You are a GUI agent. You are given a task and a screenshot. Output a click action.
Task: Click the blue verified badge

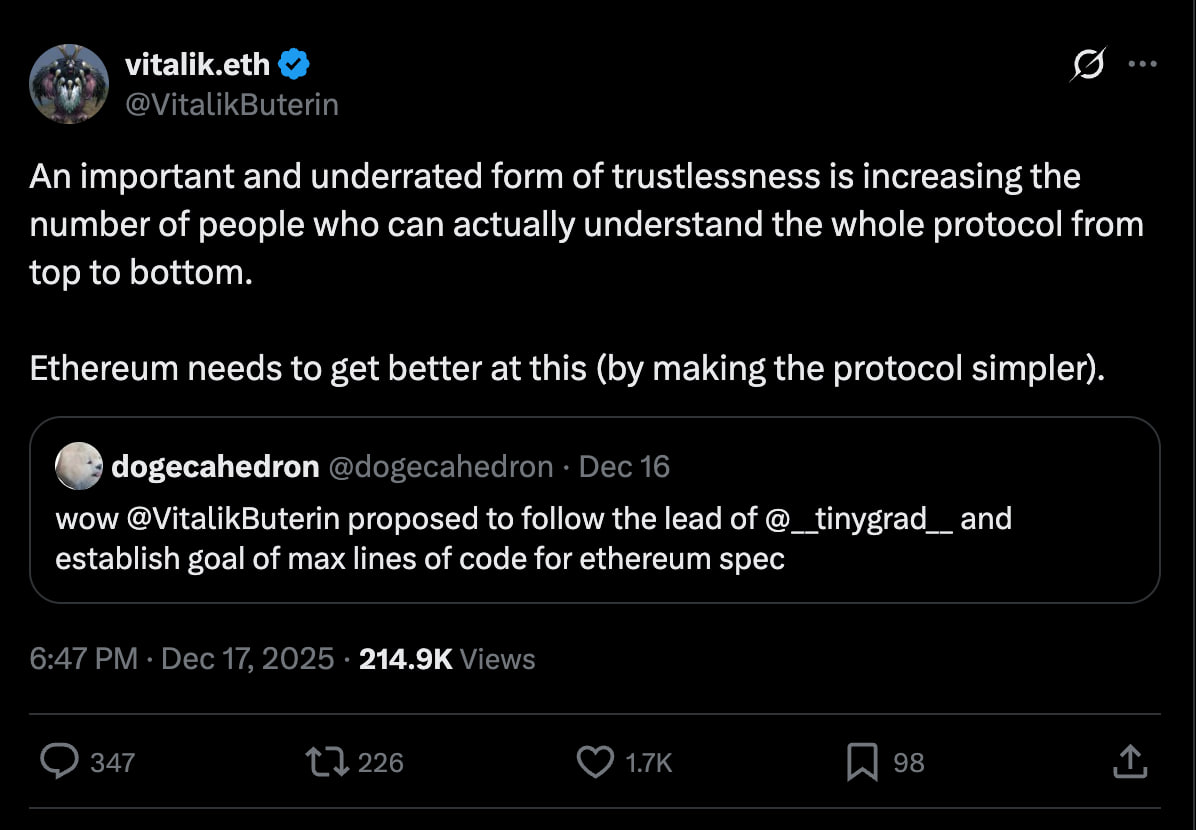coord(295,65)
